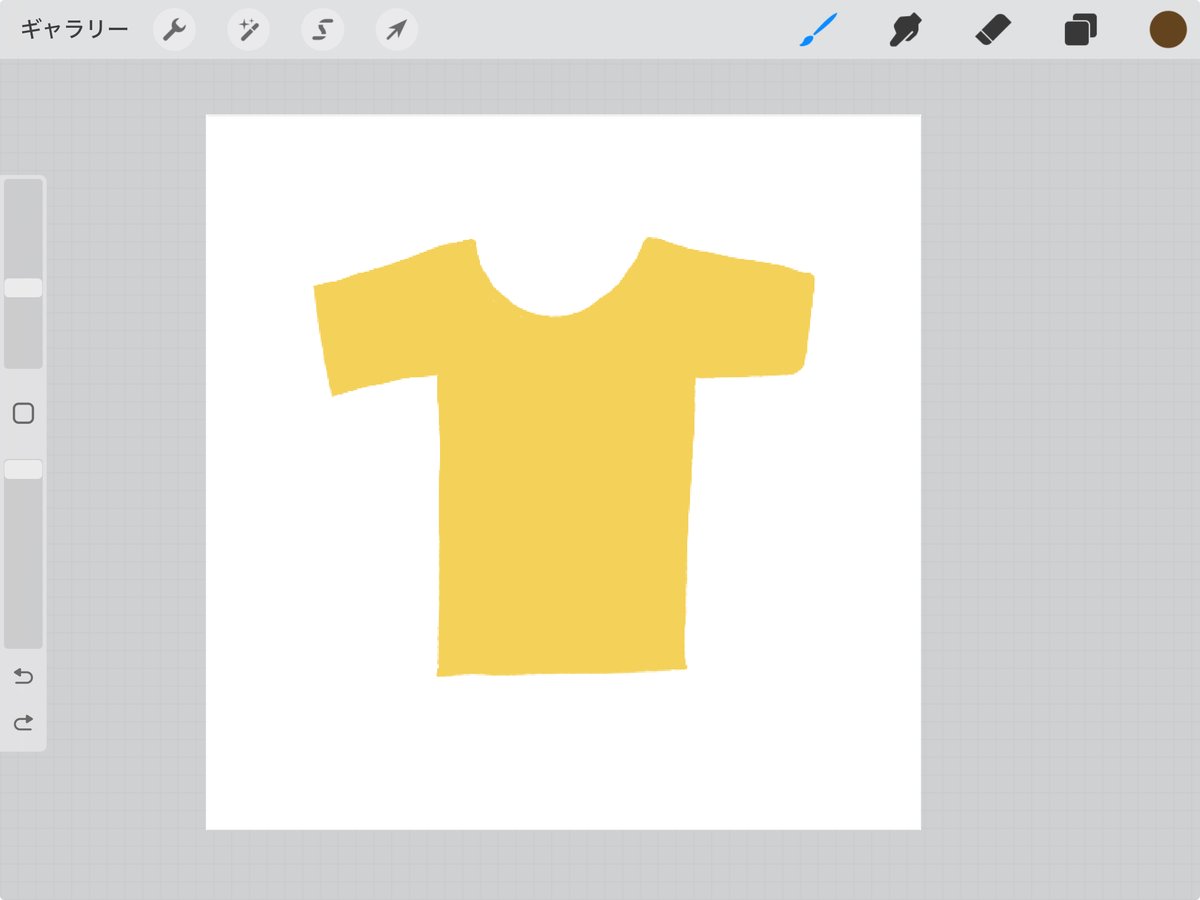Open the Layers panel
The height and width of the screenshot is (900, 1200).
[x=1080, y=30]
